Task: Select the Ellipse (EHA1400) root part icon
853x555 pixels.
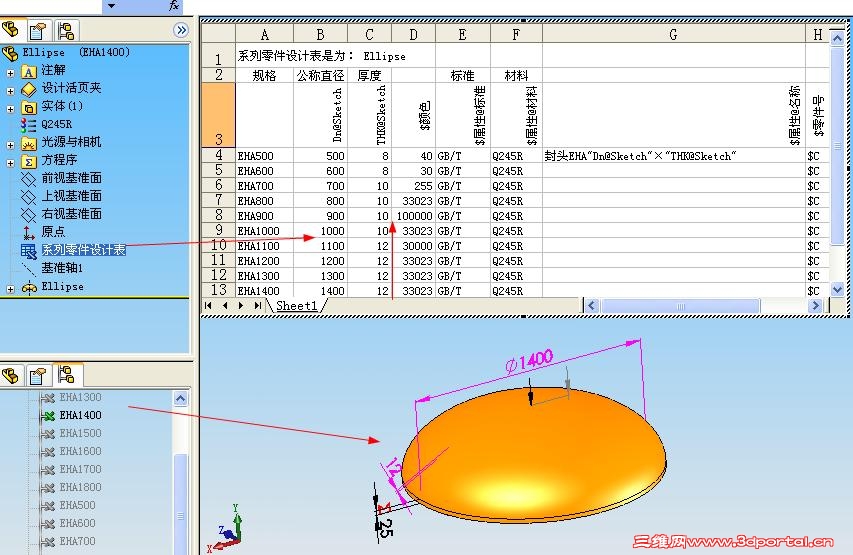Action: pyautogui.click(x=10, y=53)
